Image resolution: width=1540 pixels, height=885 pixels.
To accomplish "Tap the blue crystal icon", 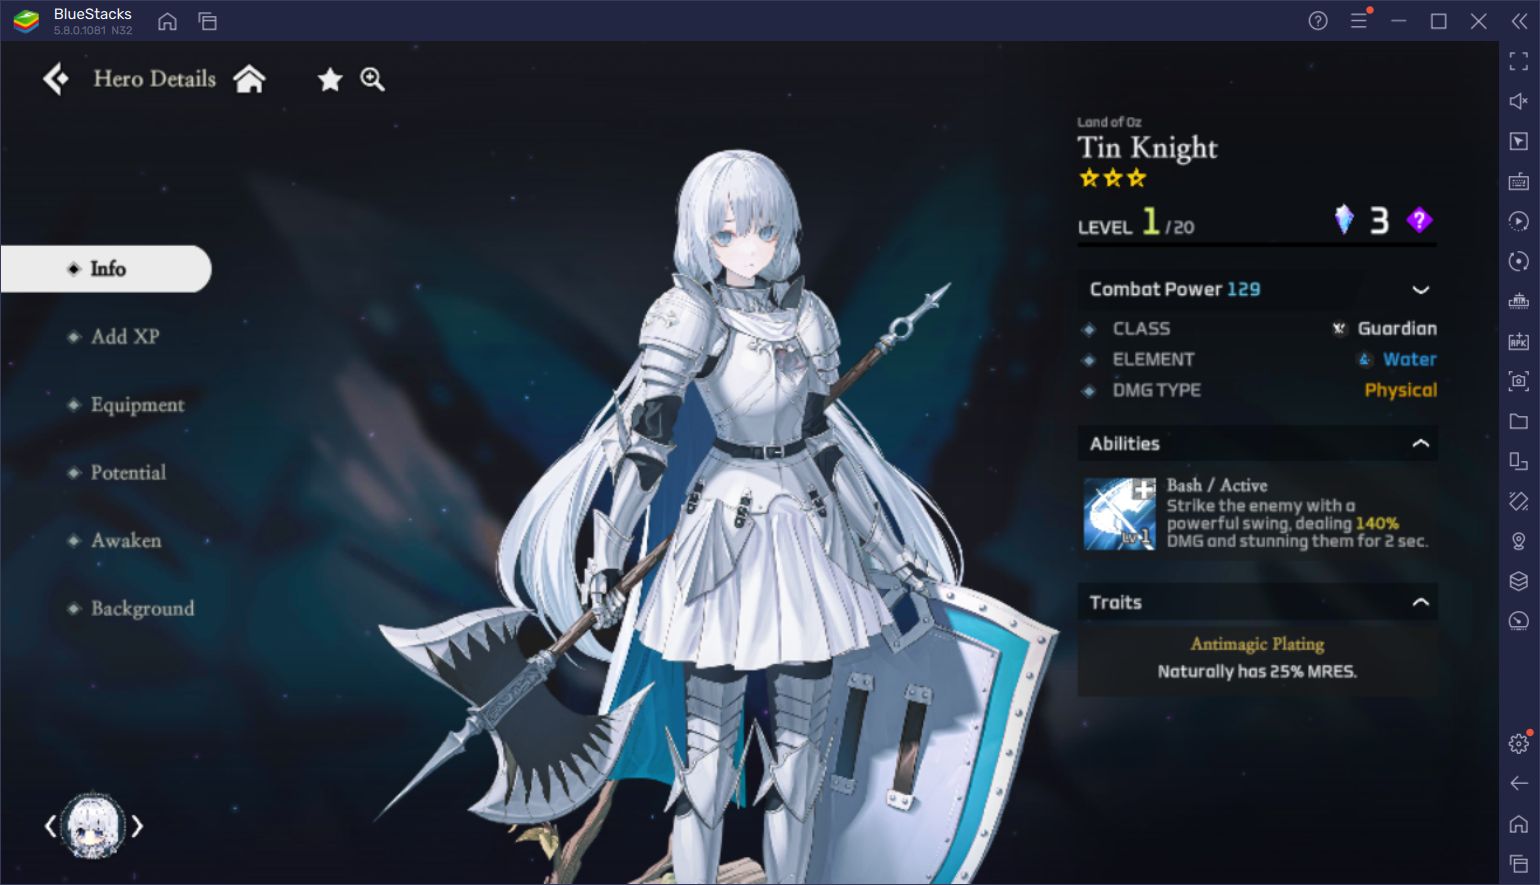I will click(x=1344, y=220).
